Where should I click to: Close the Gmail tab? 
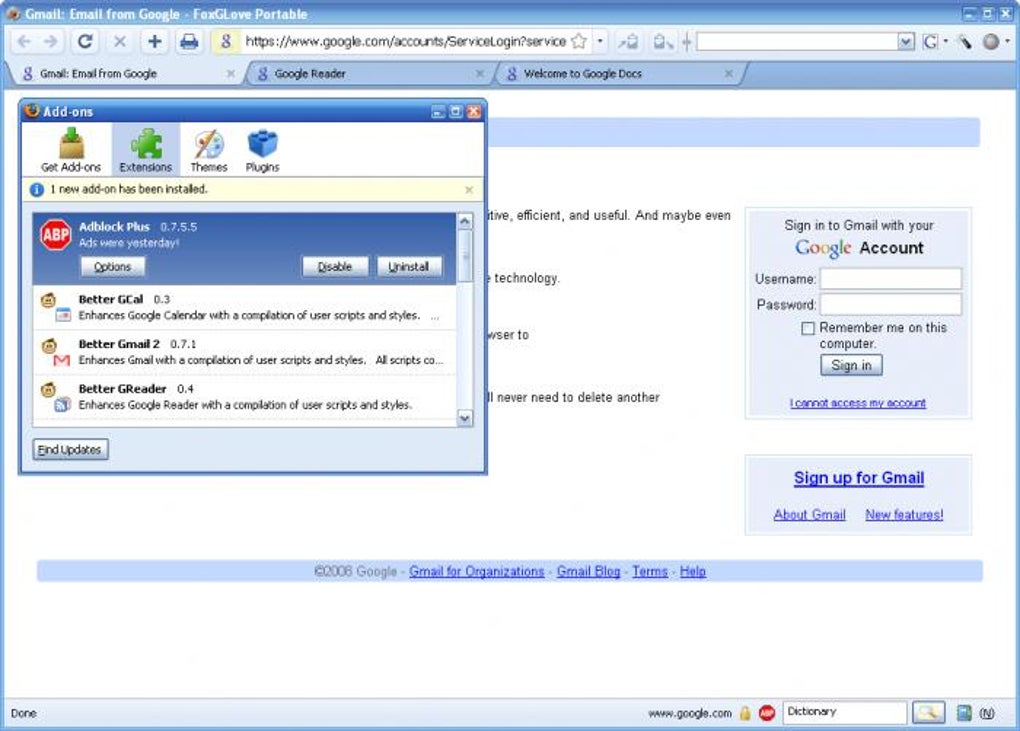coord(230,73)
